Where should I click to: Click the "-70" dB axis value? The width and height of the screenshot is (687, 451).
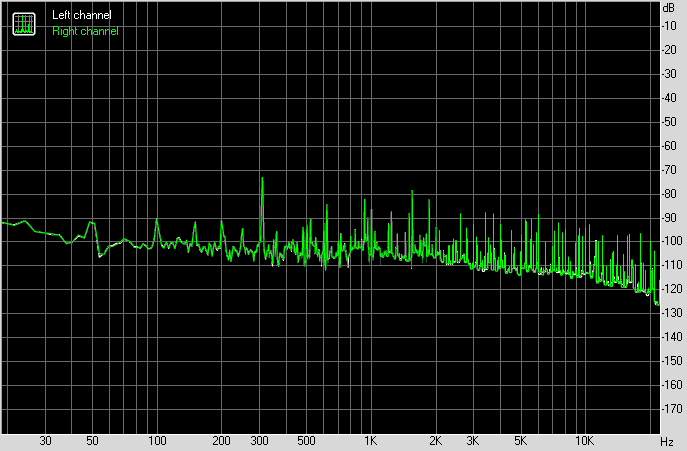[x=669, y=170]
